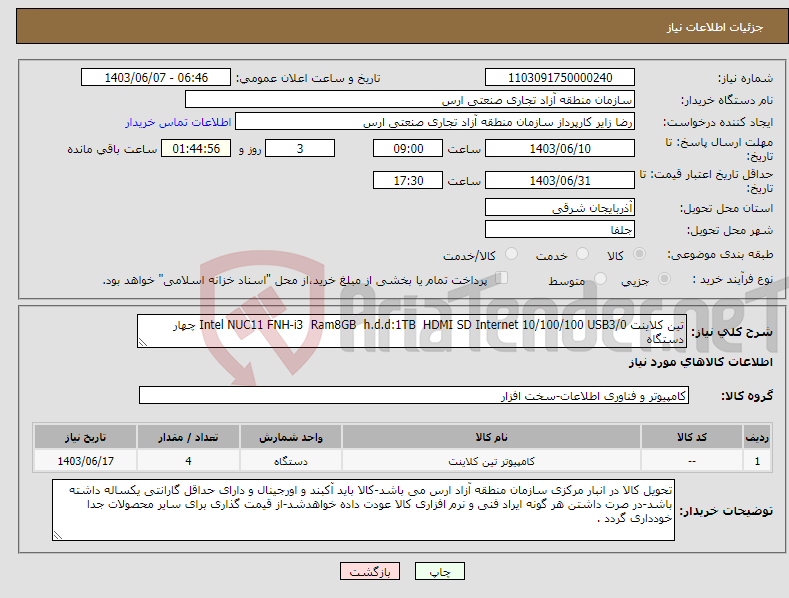Click the goods group field کامپیوتر و فناوری
789x598 pixels.
(414, 396)
